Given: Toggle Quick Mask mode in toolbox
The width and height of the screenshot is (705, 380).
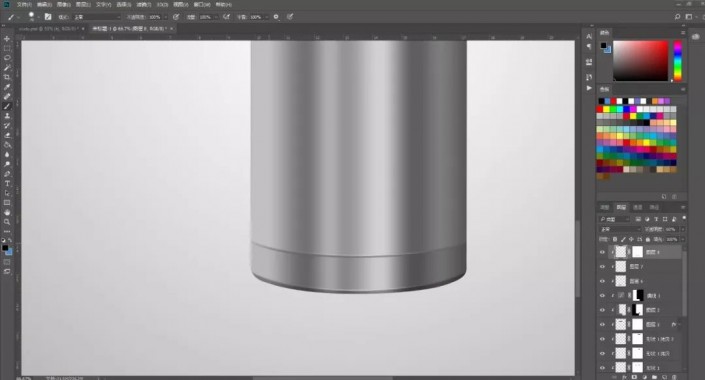Looking at the screenshot, I should coord(7,262).
